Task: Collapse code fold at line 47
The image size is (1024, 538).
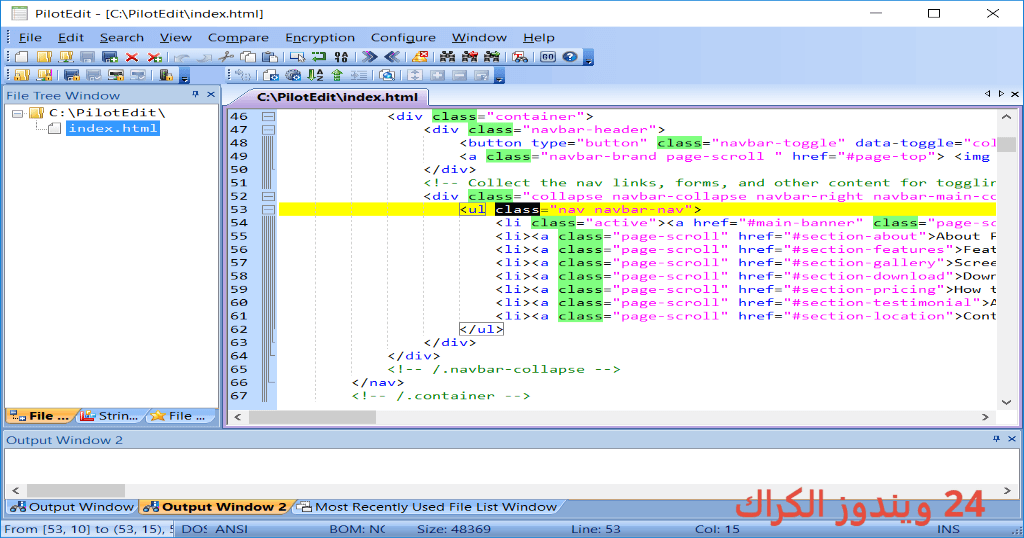Action: 268,129
